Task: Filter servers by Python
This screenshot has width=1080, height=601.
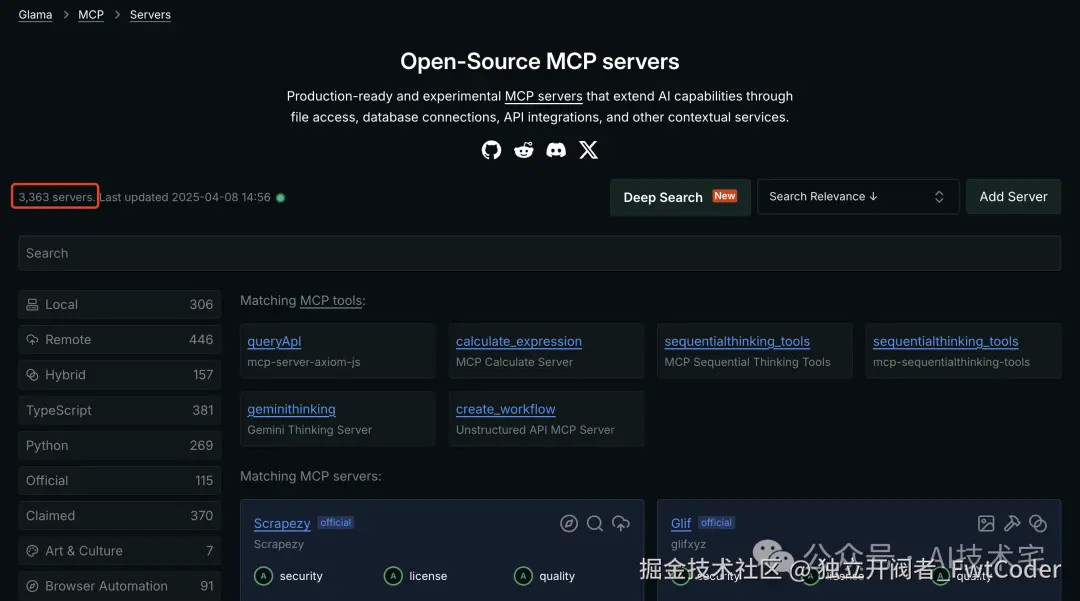Action: (x=120, y=445)
